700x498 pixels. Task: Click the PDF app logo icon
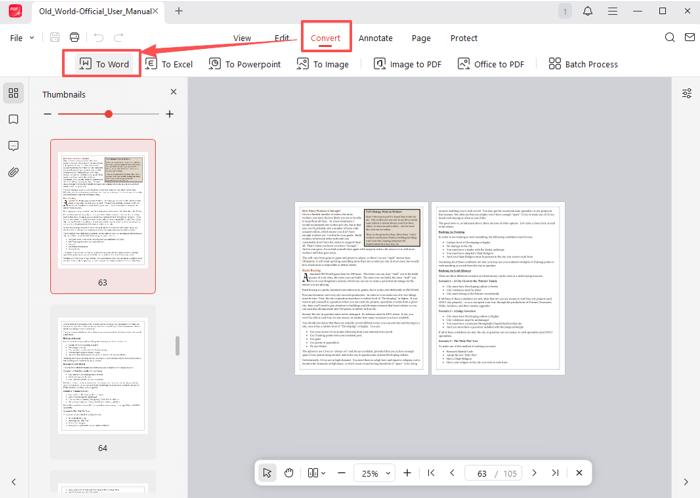pos(15,11)
